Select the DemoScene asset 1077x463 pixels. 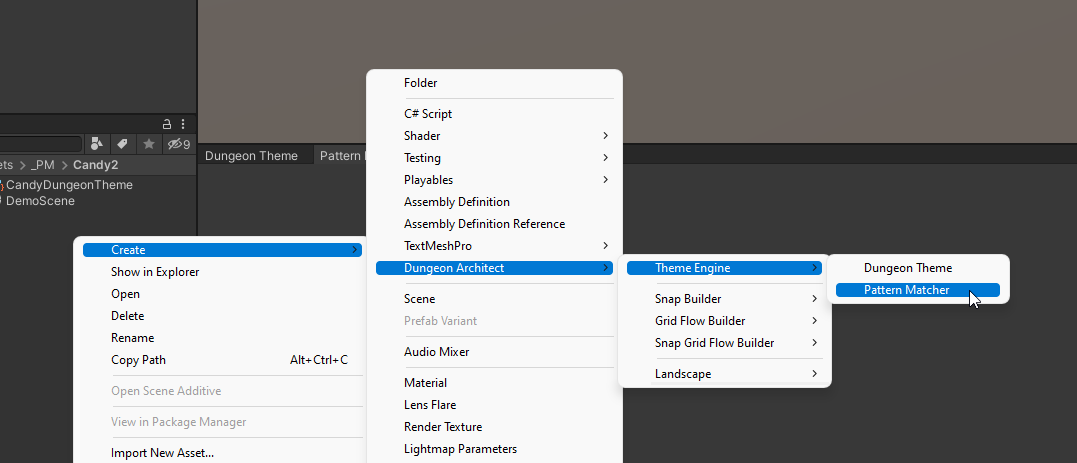38,201
